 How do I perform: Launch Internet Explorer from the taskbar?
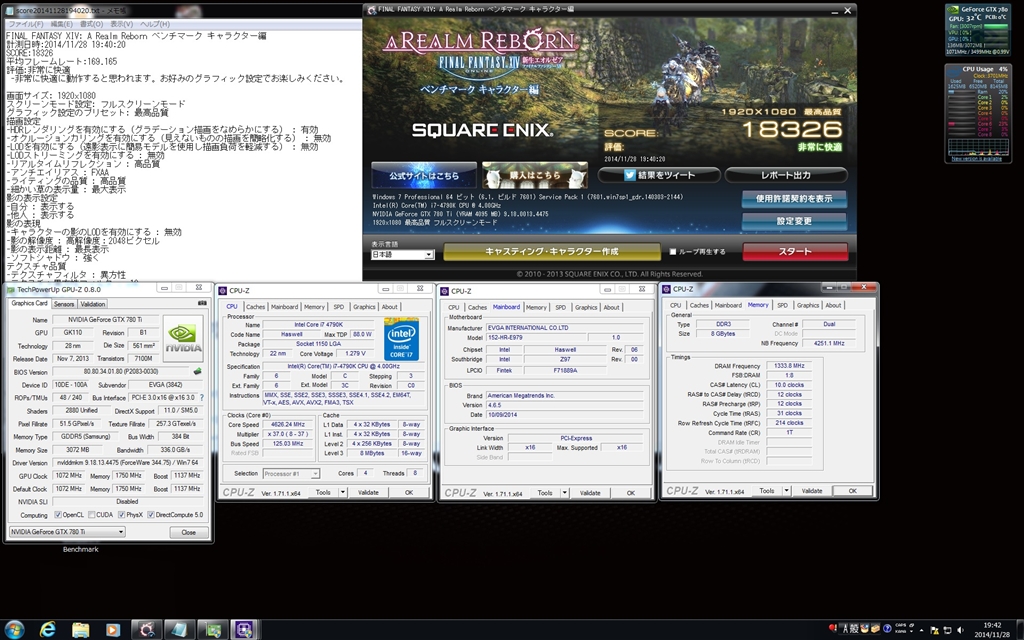click(48, 630)
